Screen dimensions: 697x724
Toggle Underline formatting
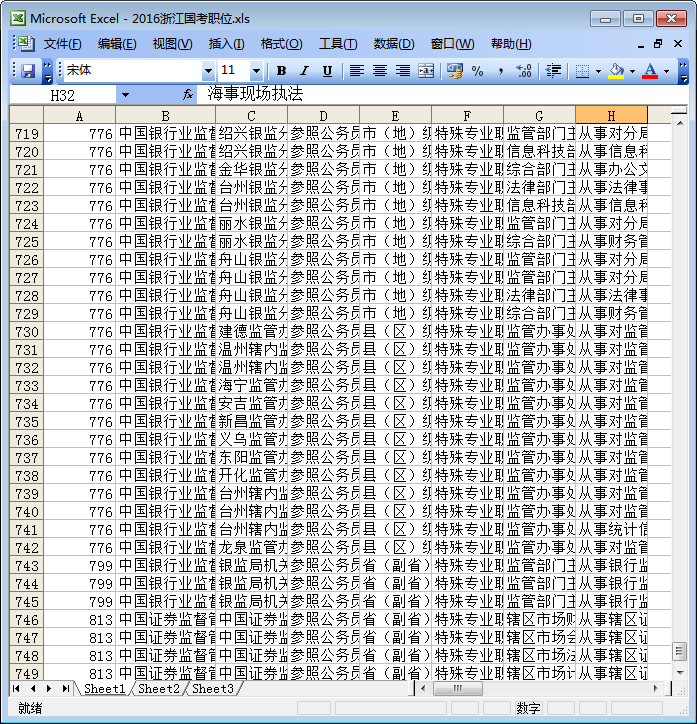(327, 71)
